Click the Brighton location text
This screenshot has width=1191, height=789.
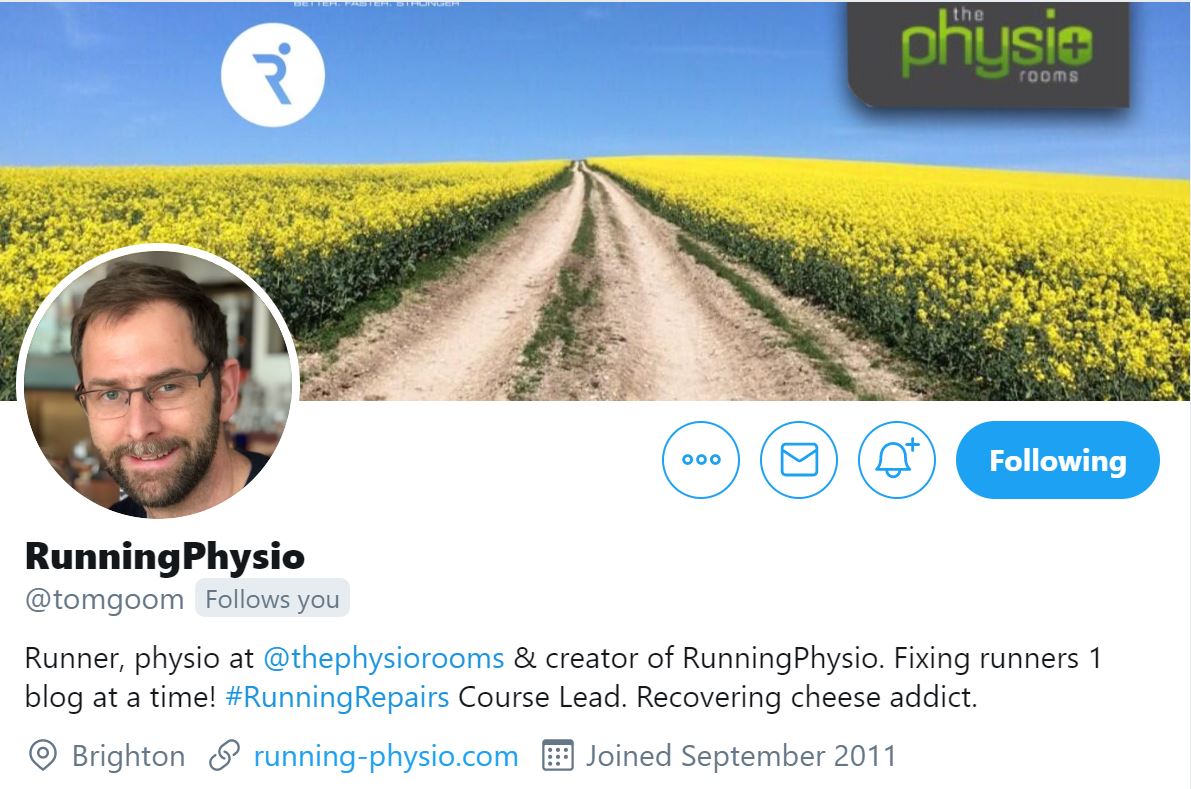pos(128,756)
